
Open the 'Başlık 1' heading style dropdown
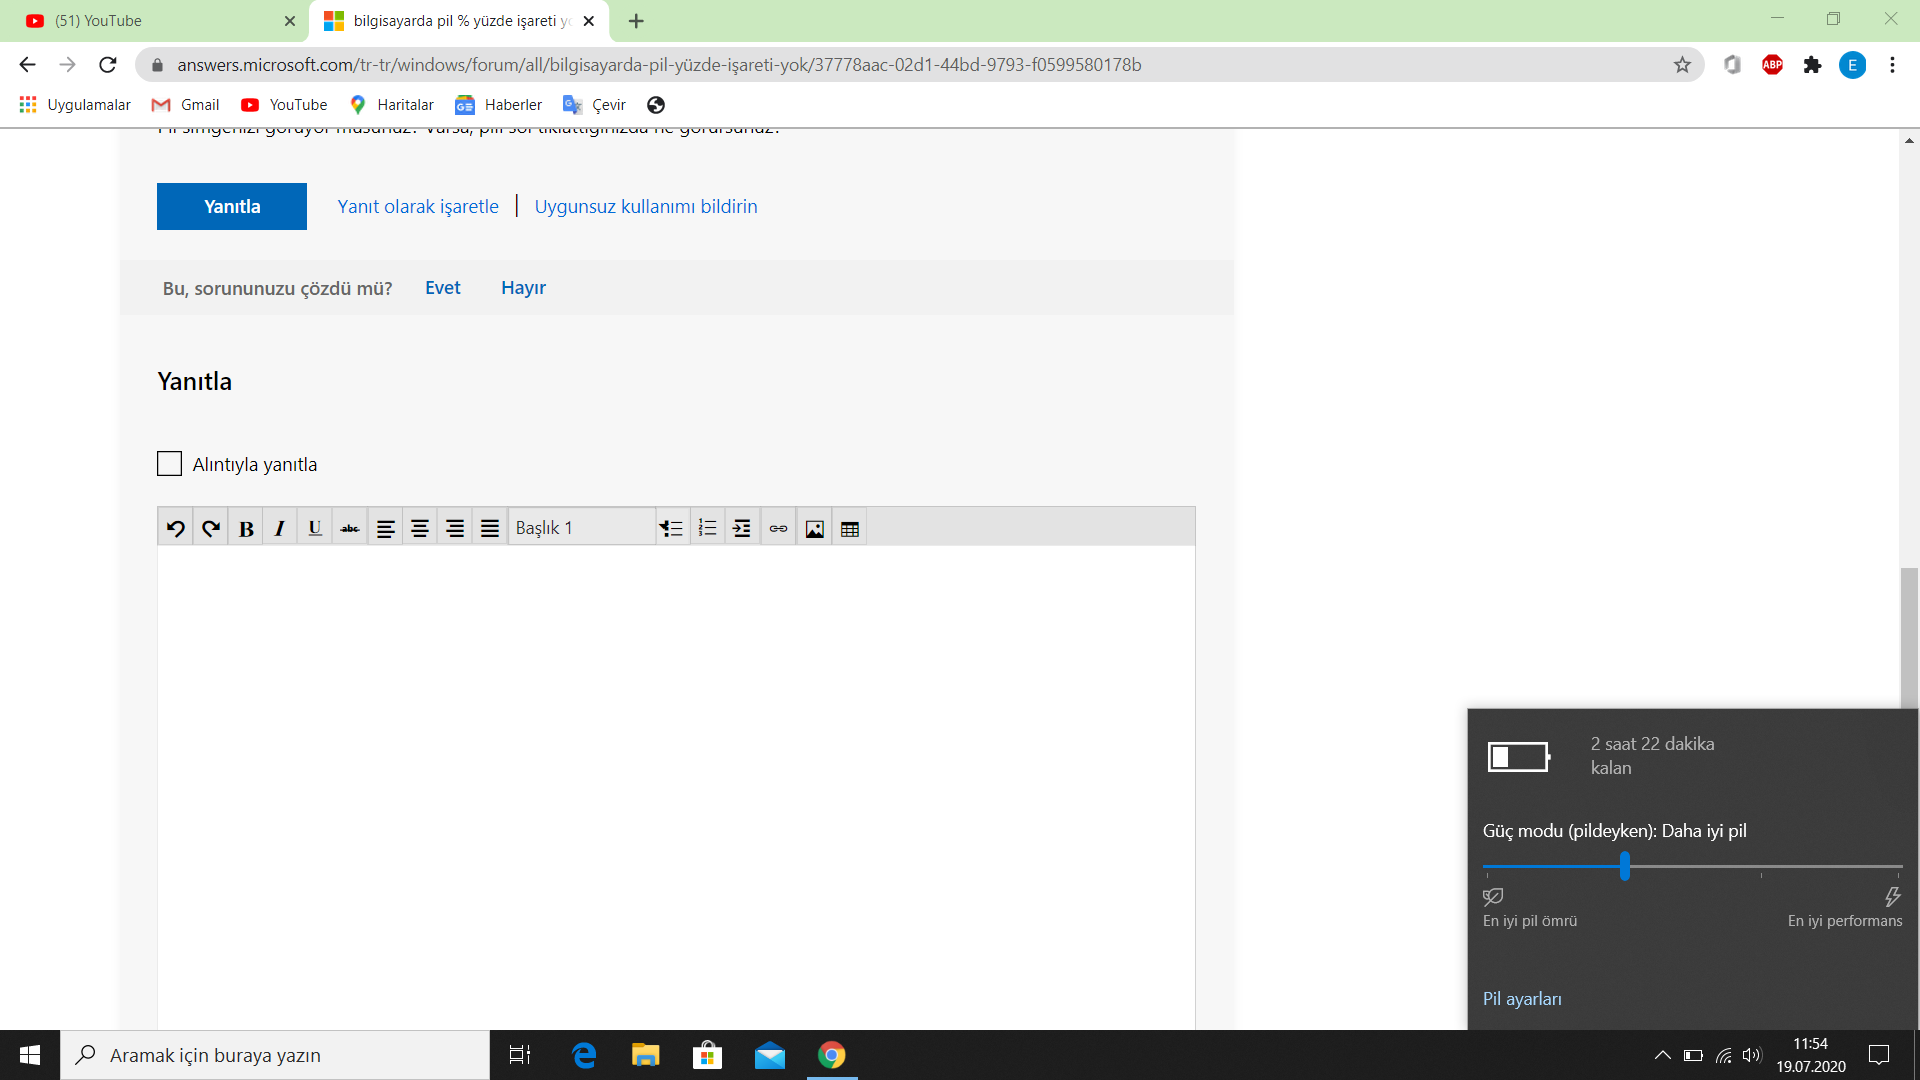(581, 528)
